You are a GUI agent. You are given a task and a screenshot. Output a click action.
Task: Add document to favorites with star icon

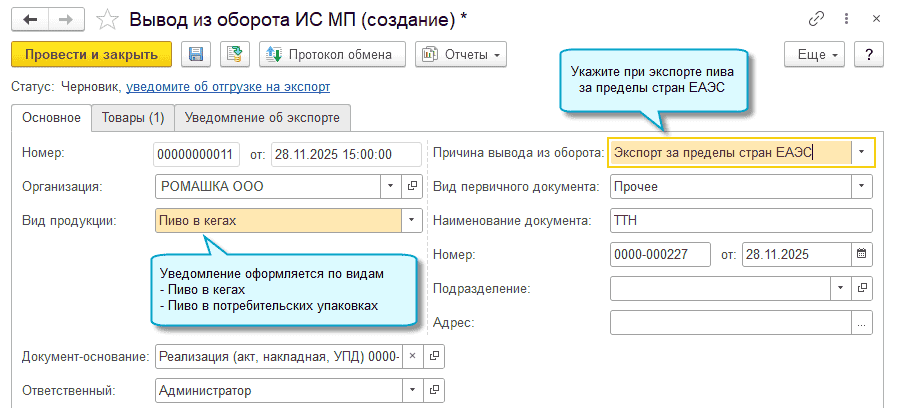(109, 19)
